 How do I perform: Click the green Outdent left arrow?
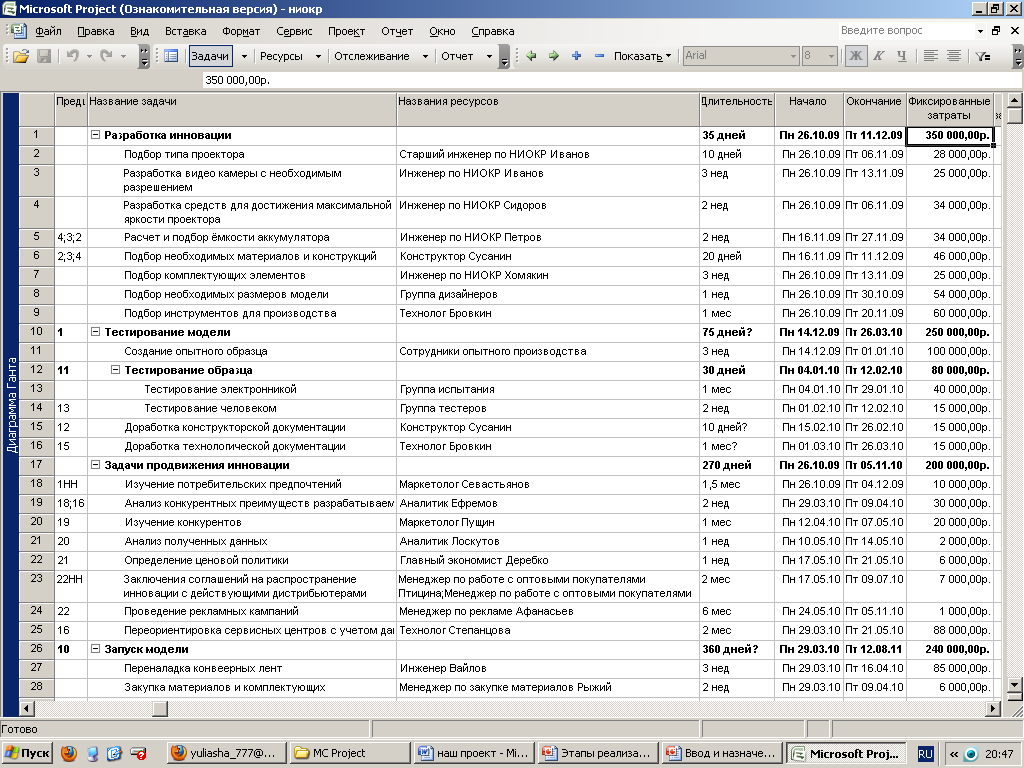[531, 56]
